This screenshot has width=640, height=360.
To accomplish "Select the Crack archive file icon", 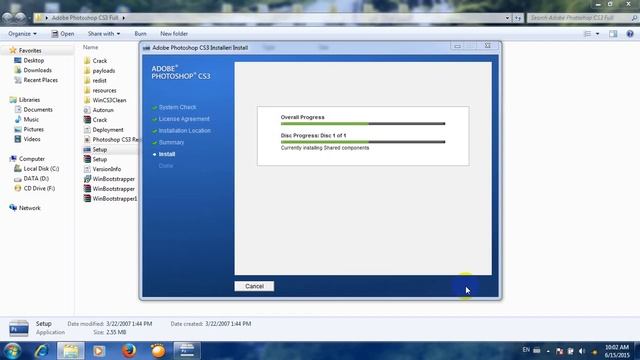I will coord(87,120).
